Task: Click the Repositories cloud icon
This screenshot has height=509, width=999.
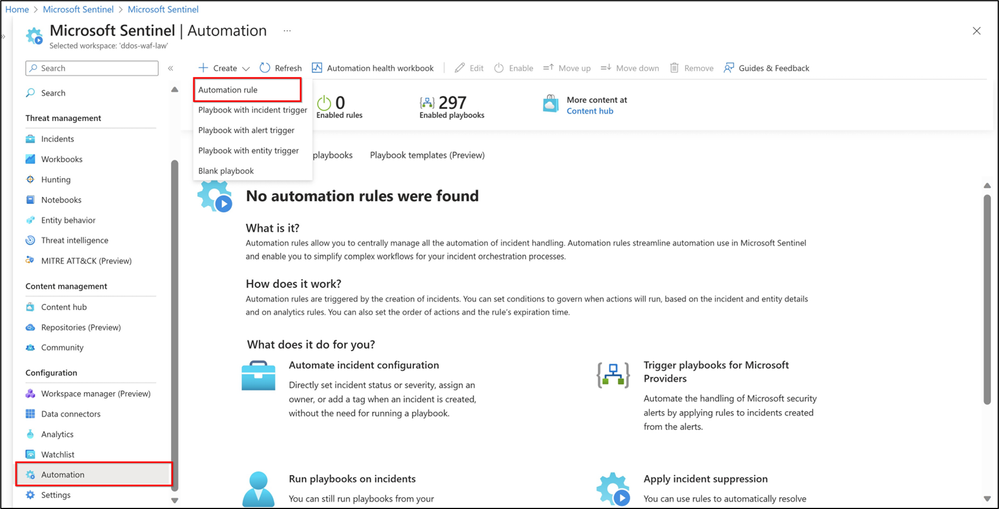Action: coord(30,327)
